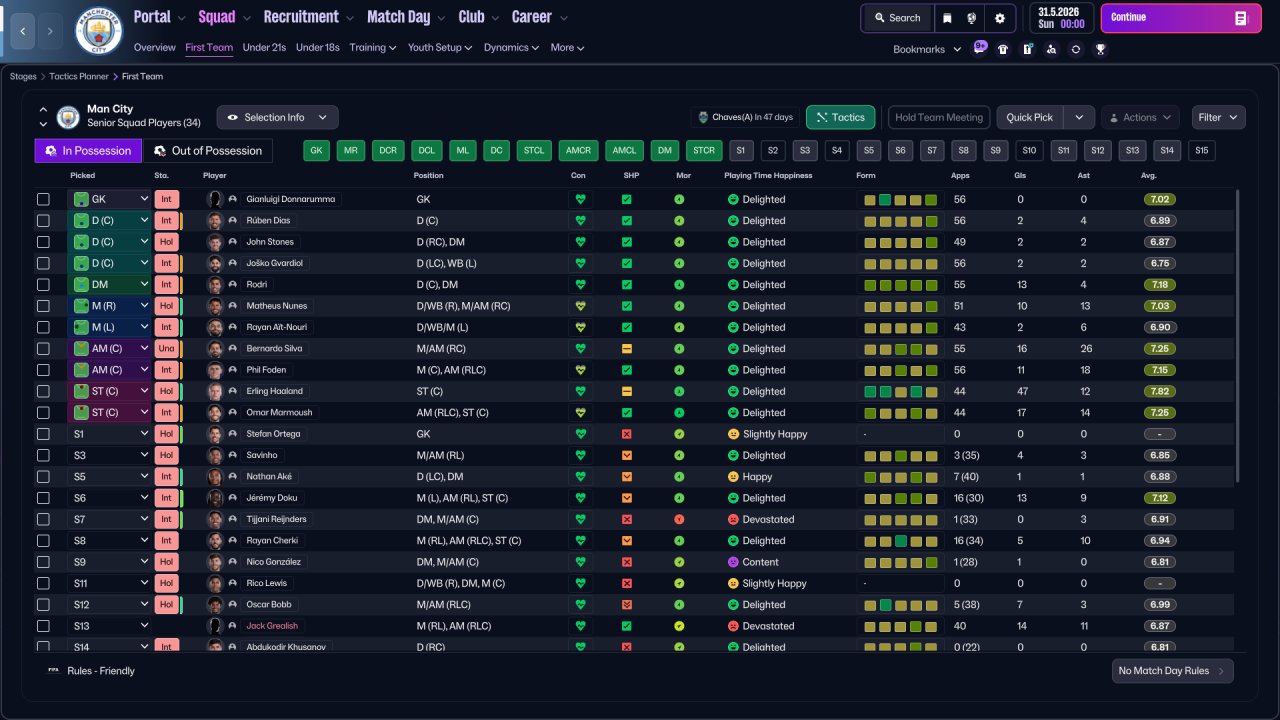The height and width of the screenshot is (720, 1280).
Task: Click the kit shirt shortcut icon
Action: coord(1003,49)
